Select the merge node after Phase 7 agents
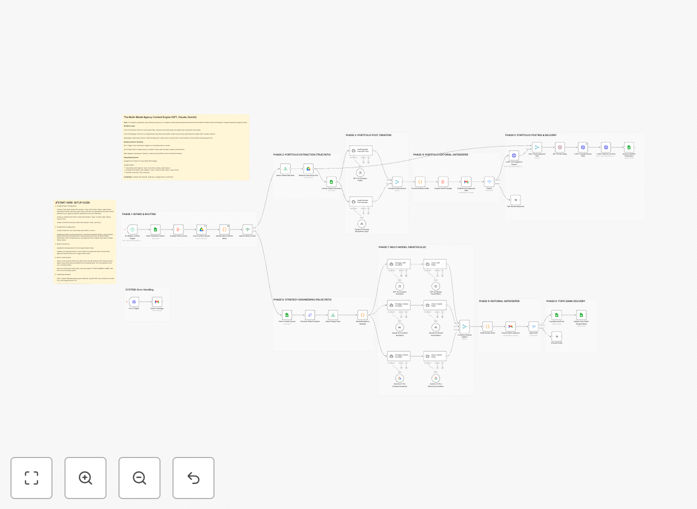The image size is (697, 509). (465, 326)
